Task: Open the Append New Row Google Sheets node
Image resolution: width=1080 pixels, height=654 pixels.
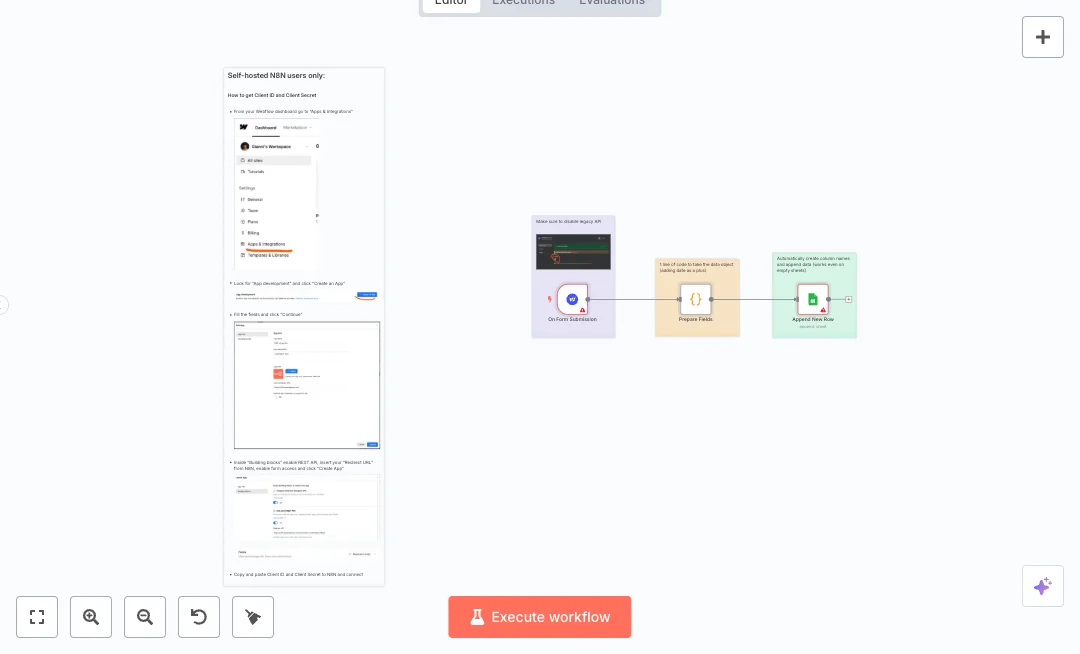Action: [813, 297]
